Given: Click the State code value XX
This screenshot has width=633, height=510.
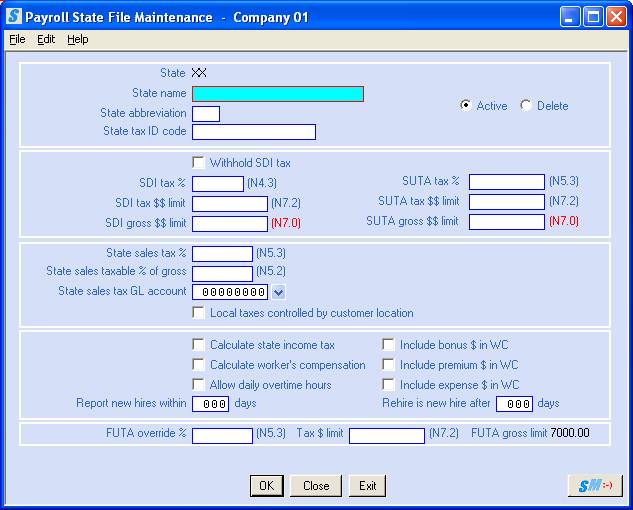Looking at the screenshot, I should tap(199, 73).
